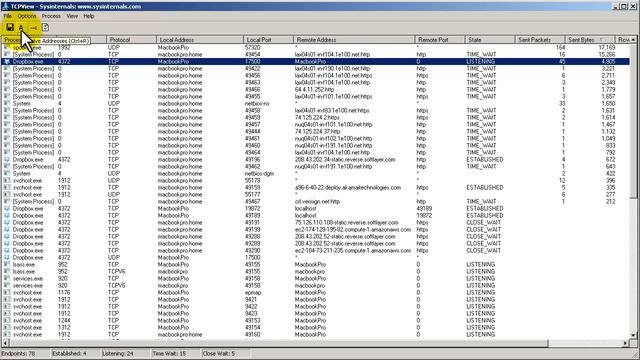The height and width of the screenshot is (360, 640).
Task: Sort by the Local Address column header
Action: 200,40
